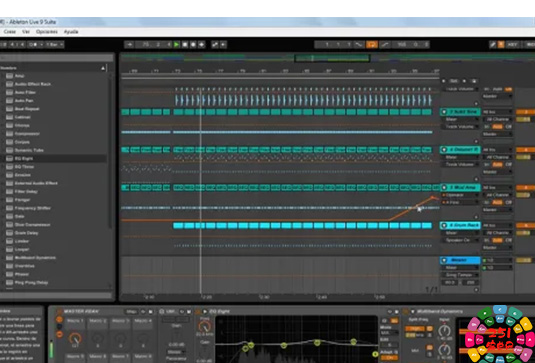Click the arrangement overview strip at top
The height and width of the screenshot is (363, 535).
click(x=328, y=58)
